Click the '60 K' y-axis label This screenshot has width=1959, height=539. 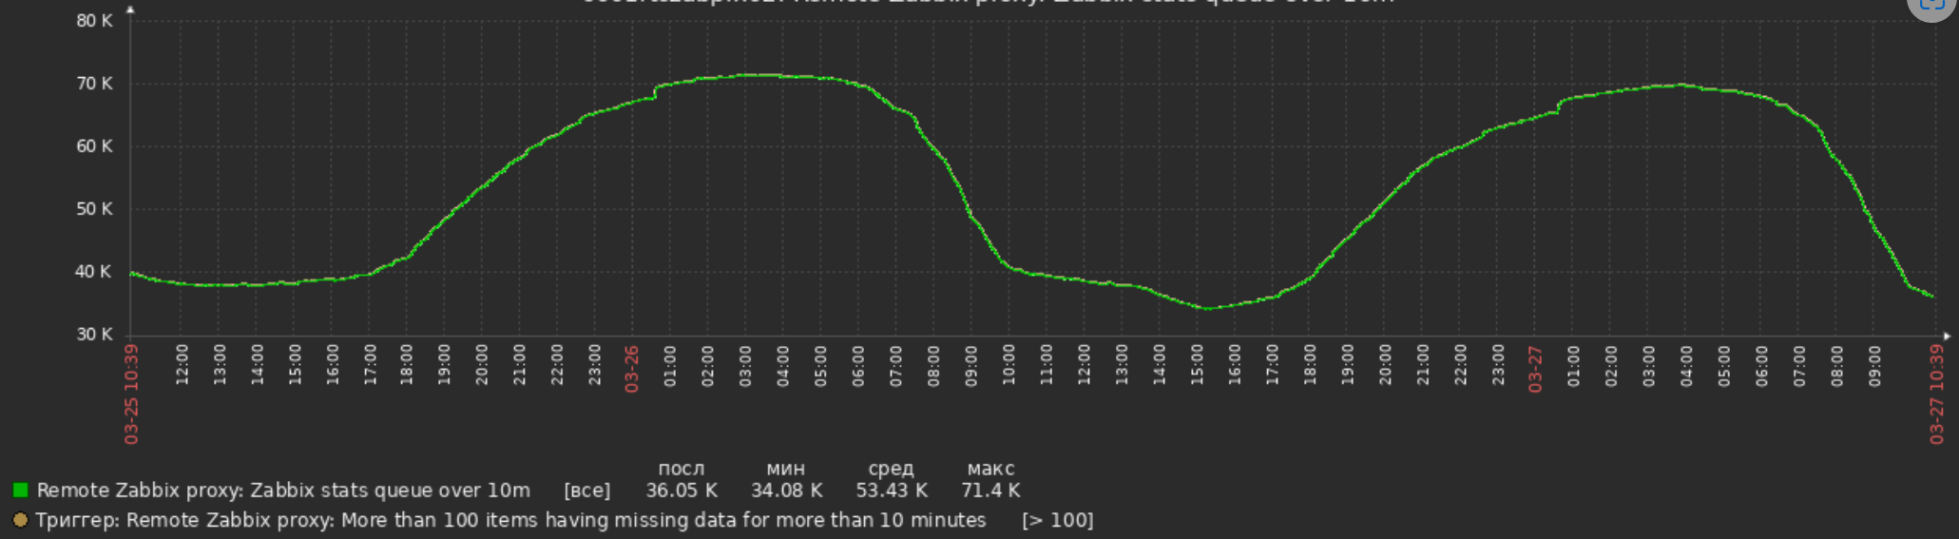click(95, 147)
